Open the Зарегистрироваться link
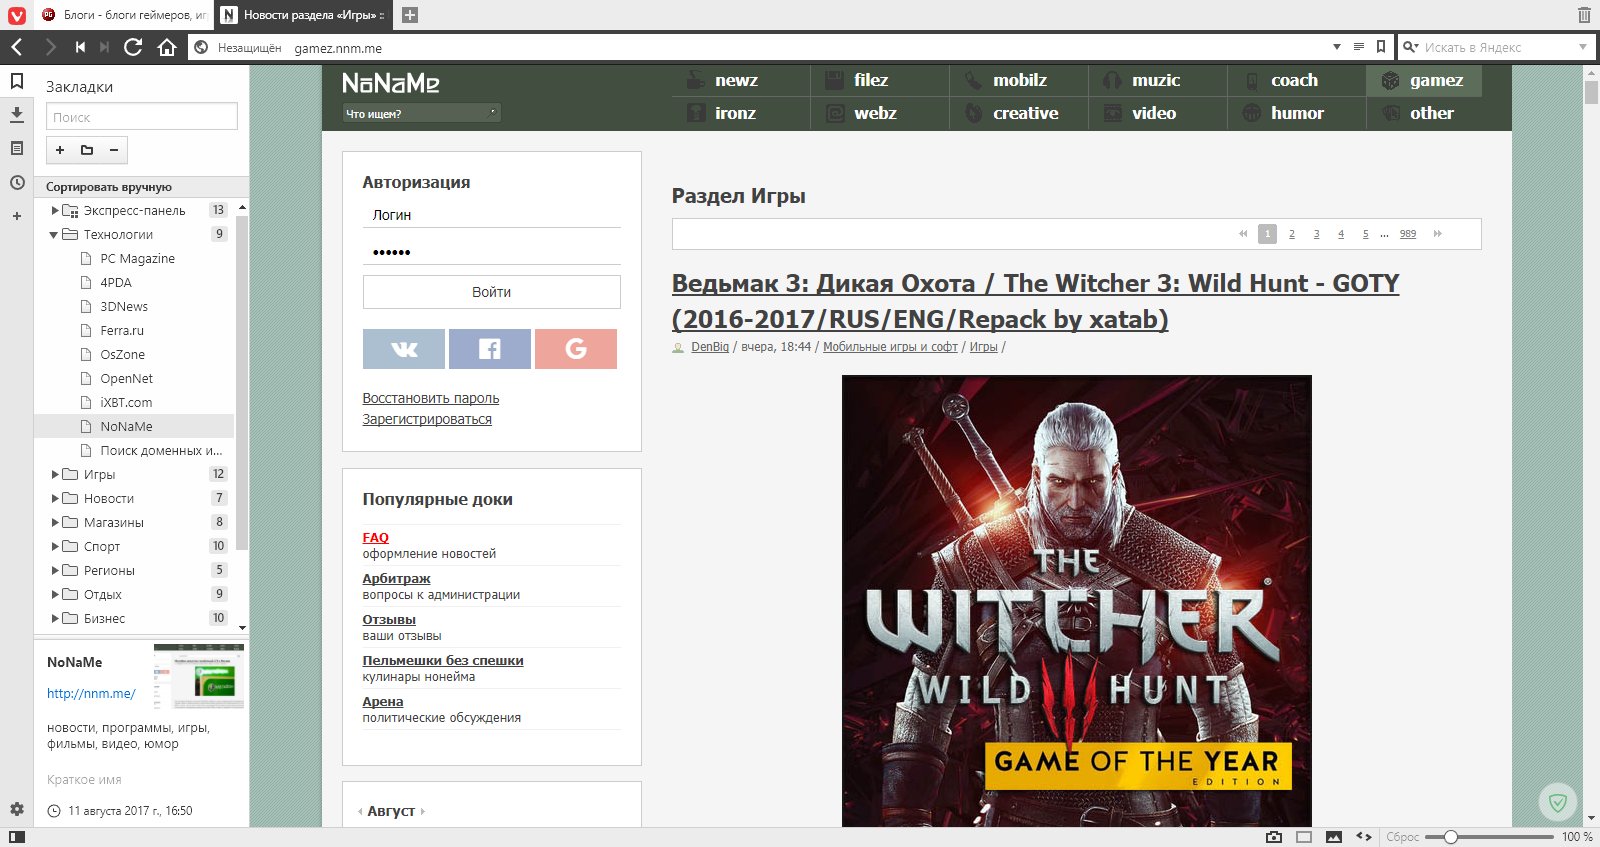The height and width of the screenshot is (847, 1600). 427,419
